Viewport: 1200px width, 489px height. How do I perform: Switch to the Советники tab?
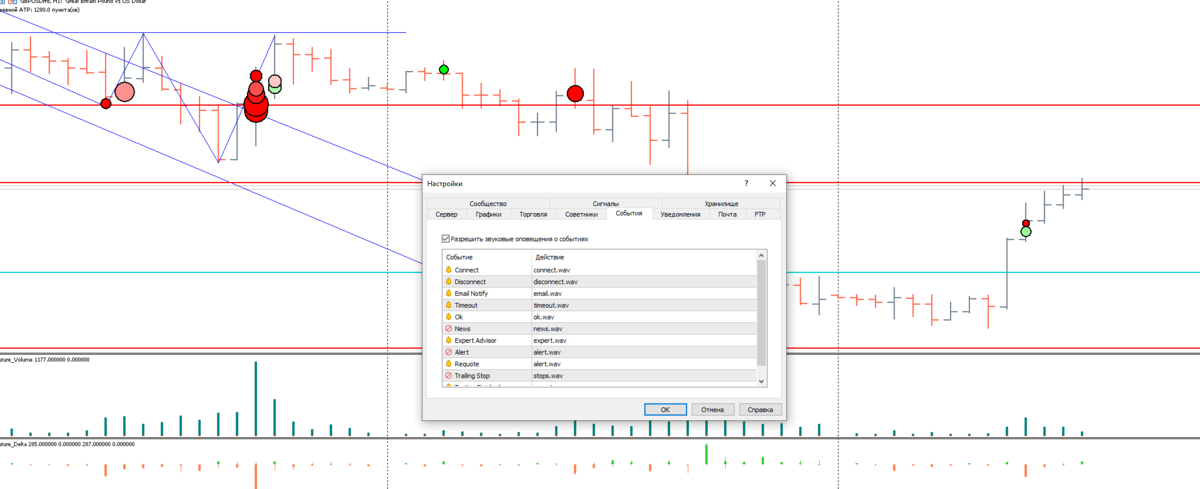pos(581,214)
